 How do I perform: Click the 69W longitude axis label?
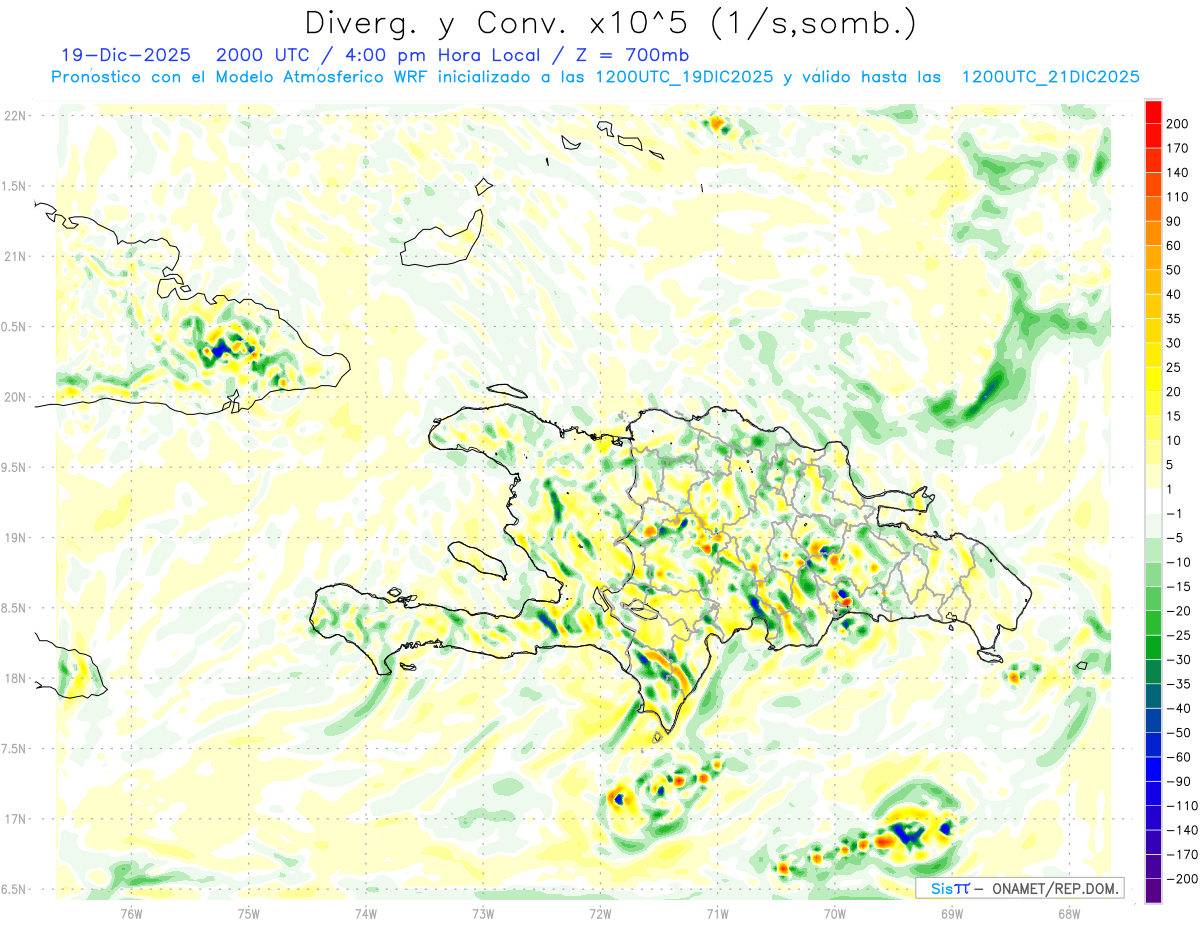[952, 913]
